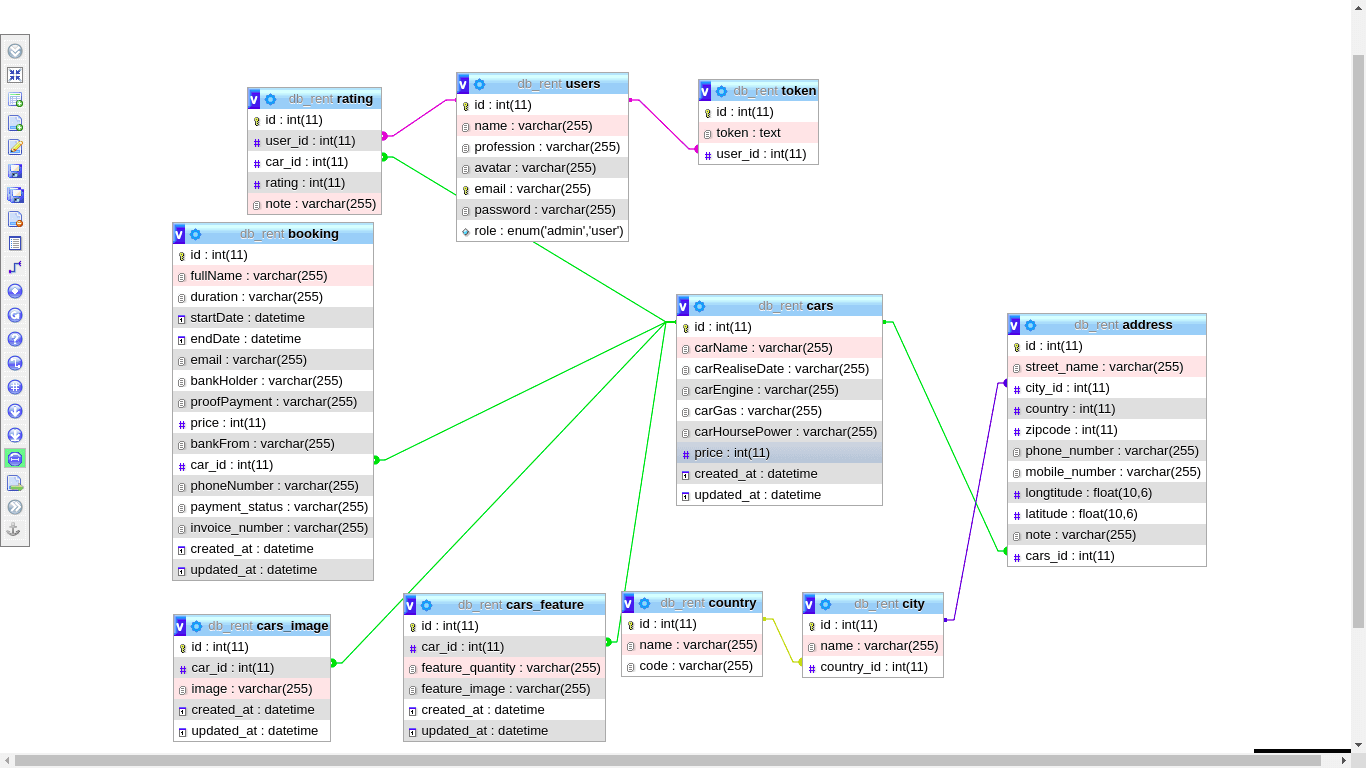Click user_id : int(11) in rating table
Viewport: 1366px width, 768px height.
click(315, 141)
